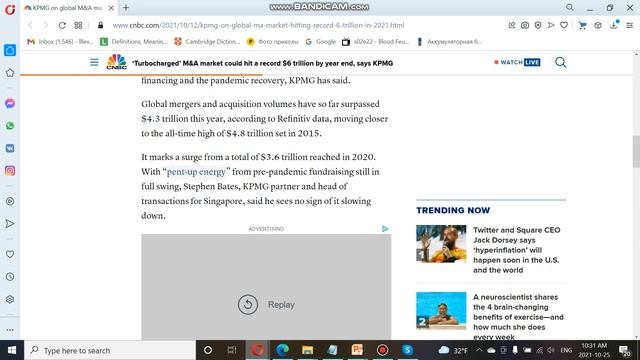Go back to the previous page
640x360 pixels.
(30, 25)
